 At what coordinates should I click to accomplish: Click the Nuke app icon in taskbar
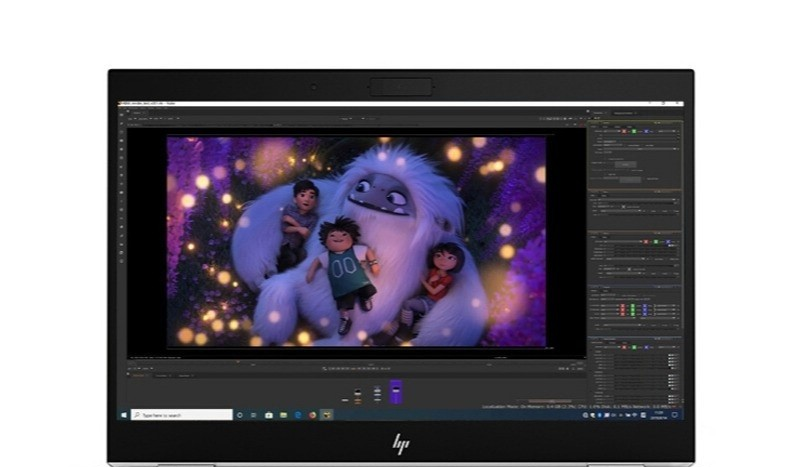tap(327, 415)
